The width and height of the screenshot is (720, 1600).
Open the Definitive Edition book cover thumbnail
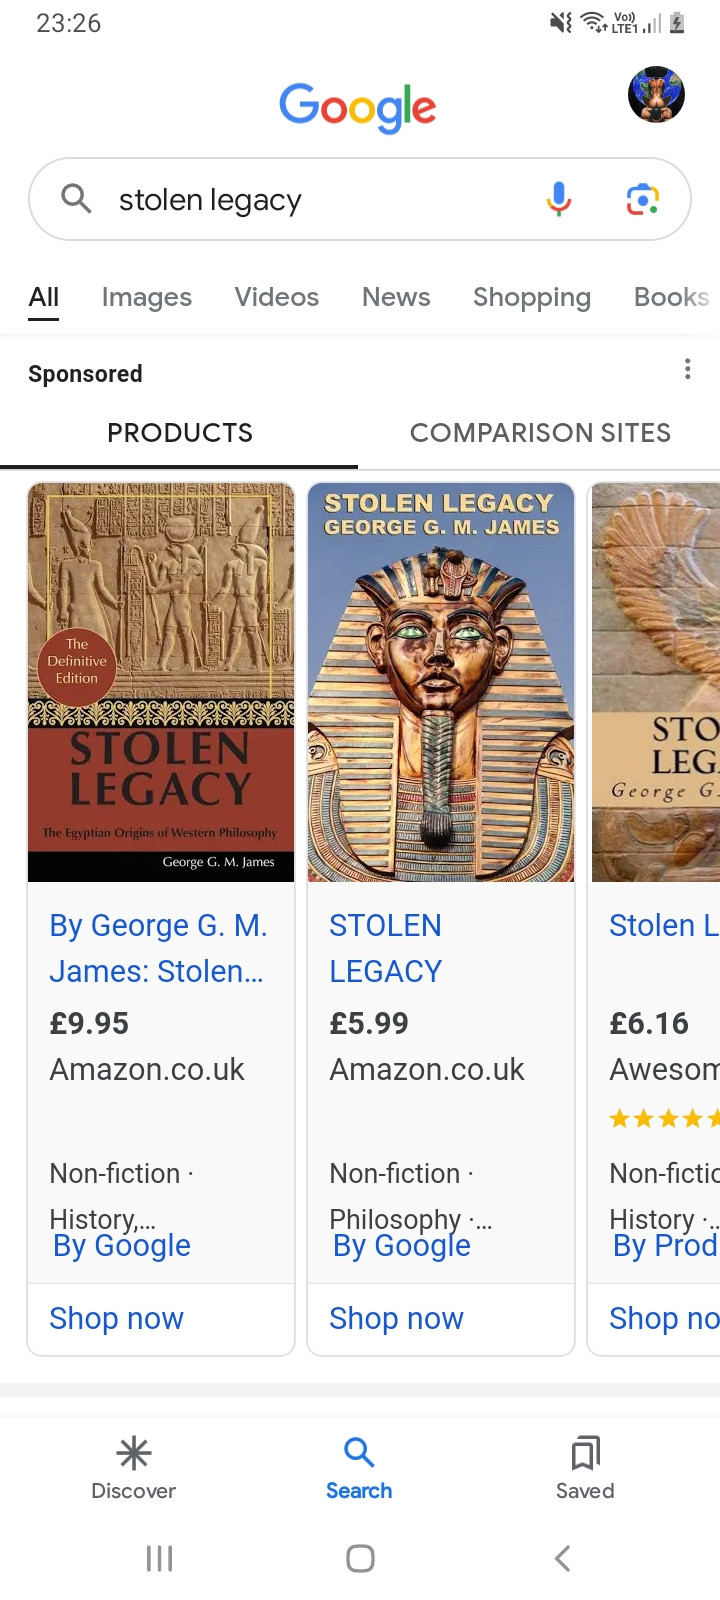161,682
